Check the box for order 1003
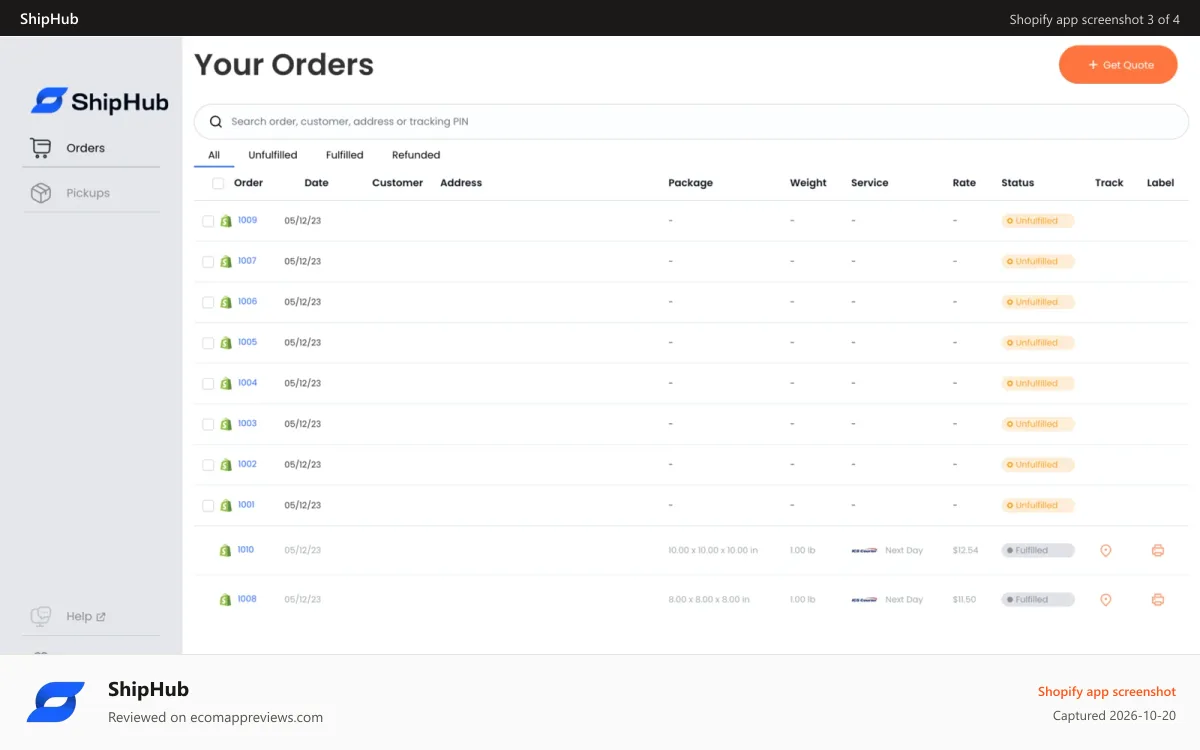The image size is (1200, 750). (208, 424)
